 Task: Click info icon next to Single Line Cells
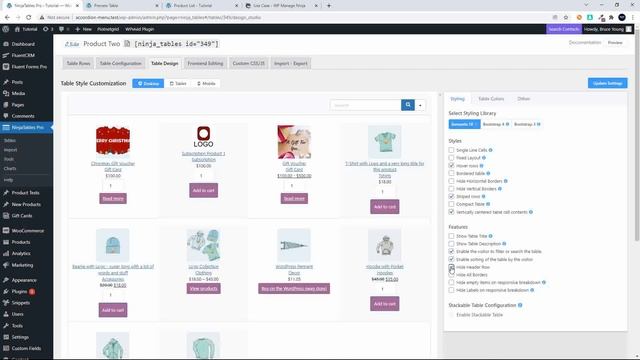491,150
